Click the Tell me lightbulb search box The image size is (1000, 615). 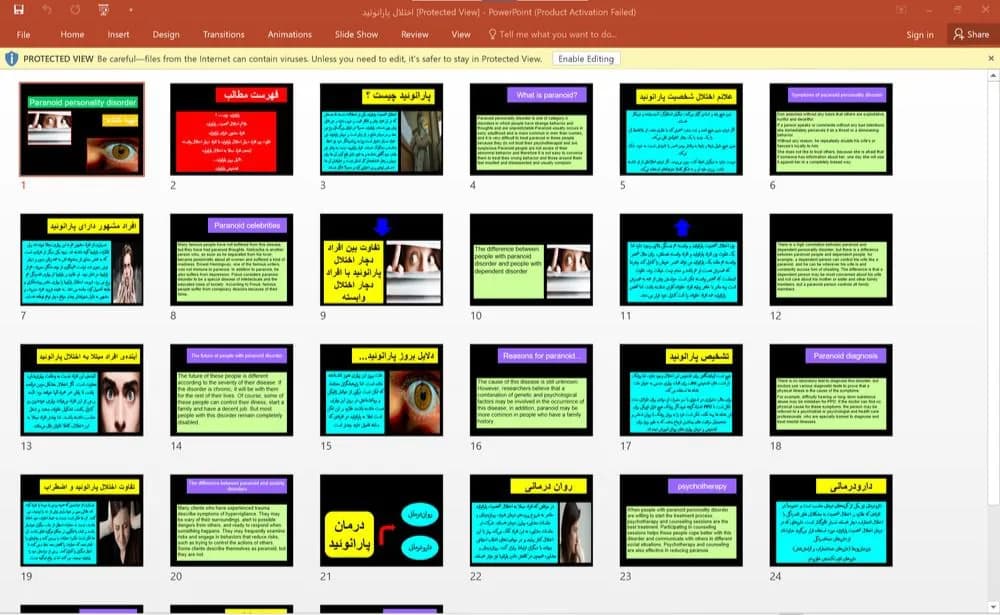552,34
